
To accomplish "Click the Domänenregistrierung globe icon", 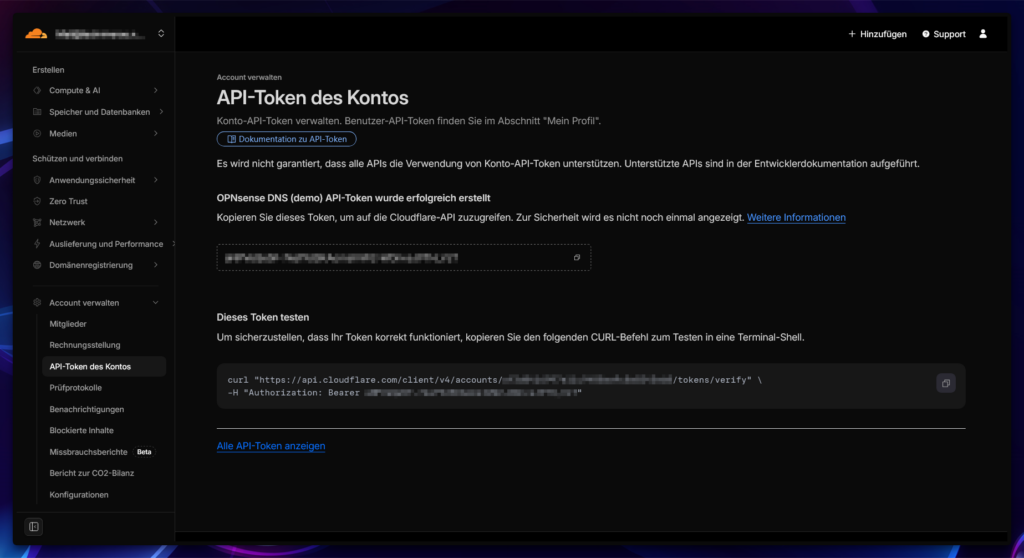I will [37, 265].
